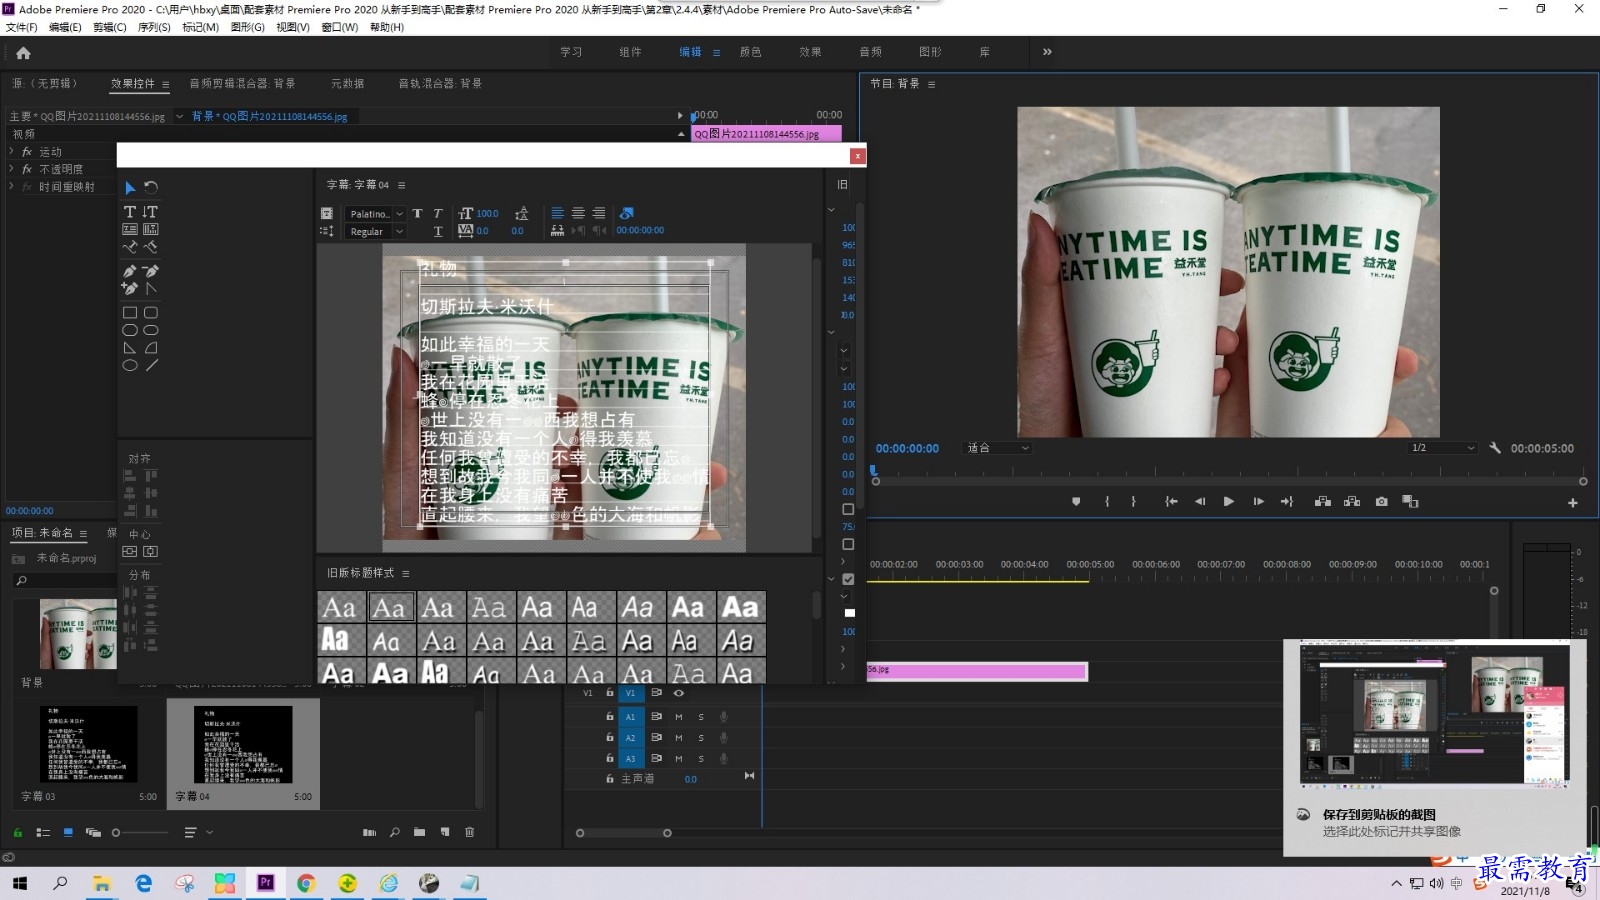Viewport: 1600px width, 900px height.
Task: Open settings wrench in program monitor
Action: coord(1495,448)
